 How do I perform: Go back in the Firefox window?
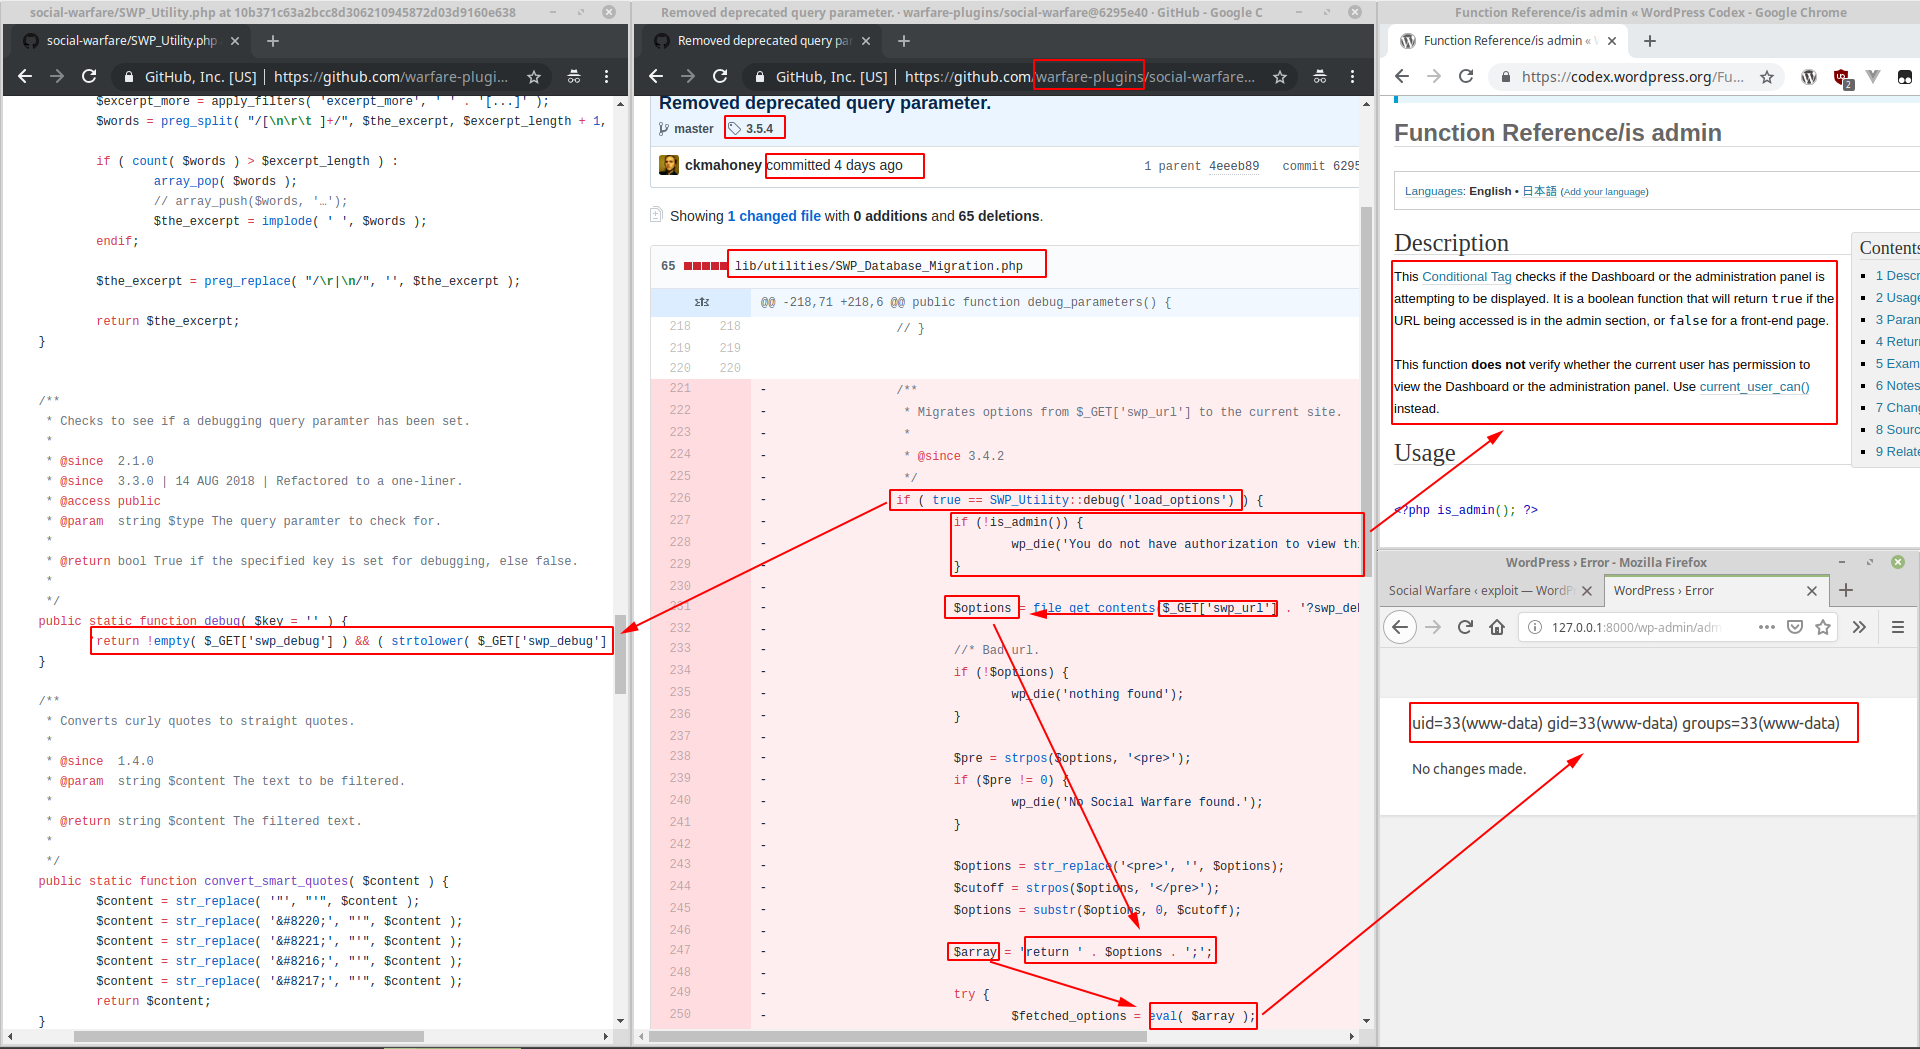click(1400, 627)
